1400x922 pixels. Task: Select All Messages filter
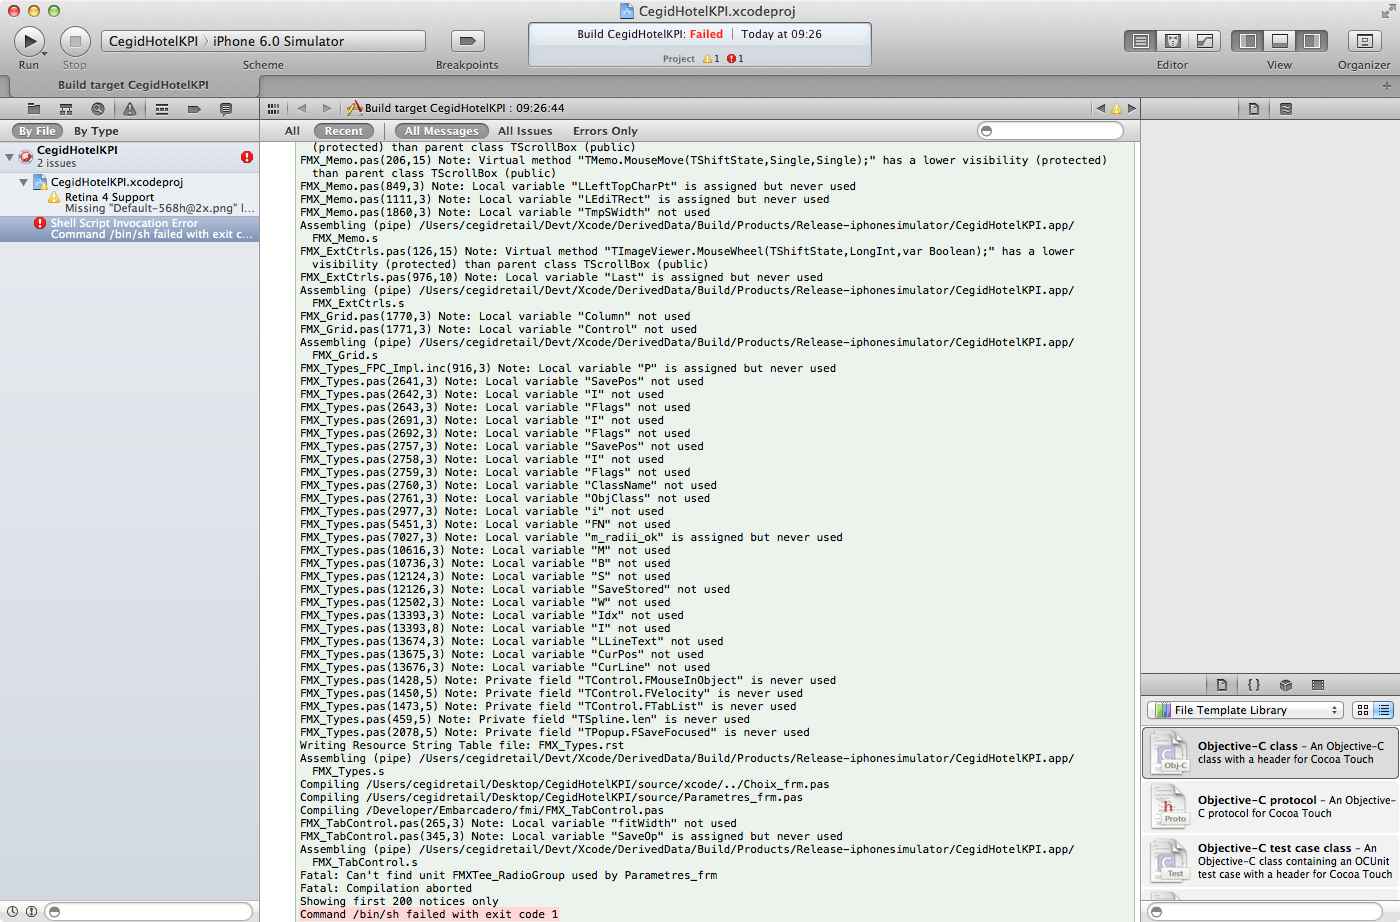(x=441, y=131)
